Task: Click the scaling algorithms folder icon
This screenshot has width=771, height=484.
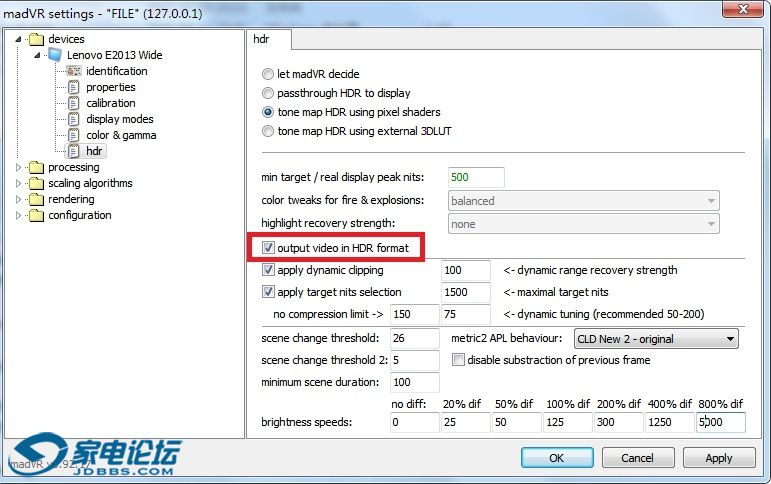Action: [37, 183]
